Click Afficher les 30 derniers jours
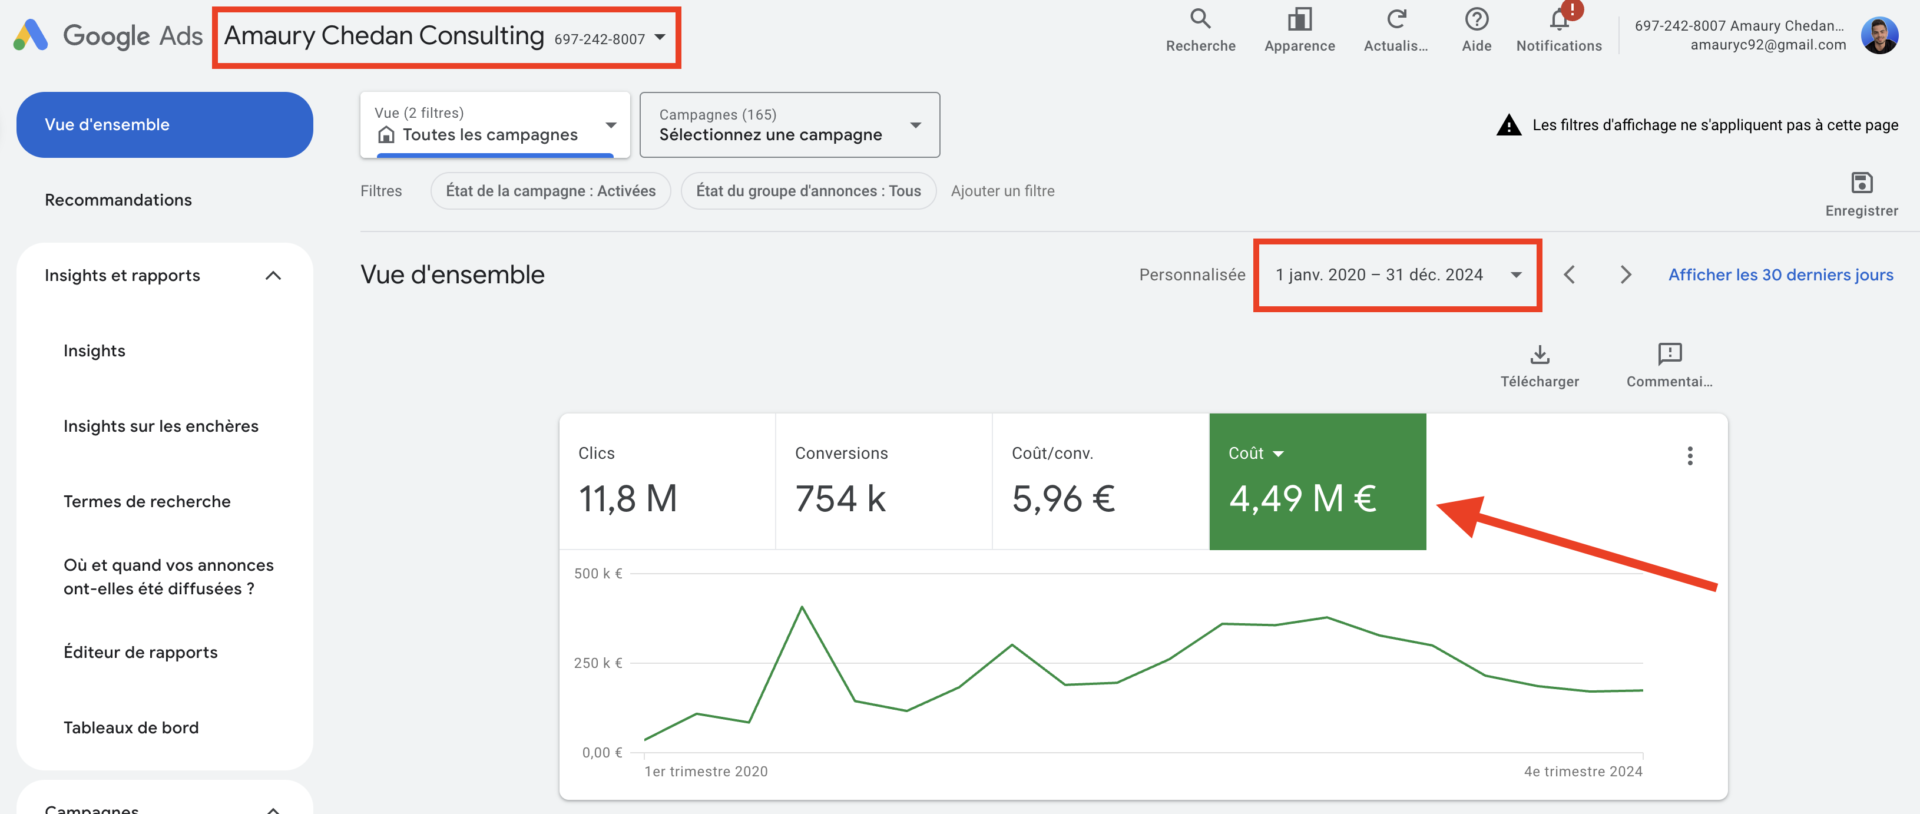The width and height of the screenshot is (1920, 814). coord(1781,275)
